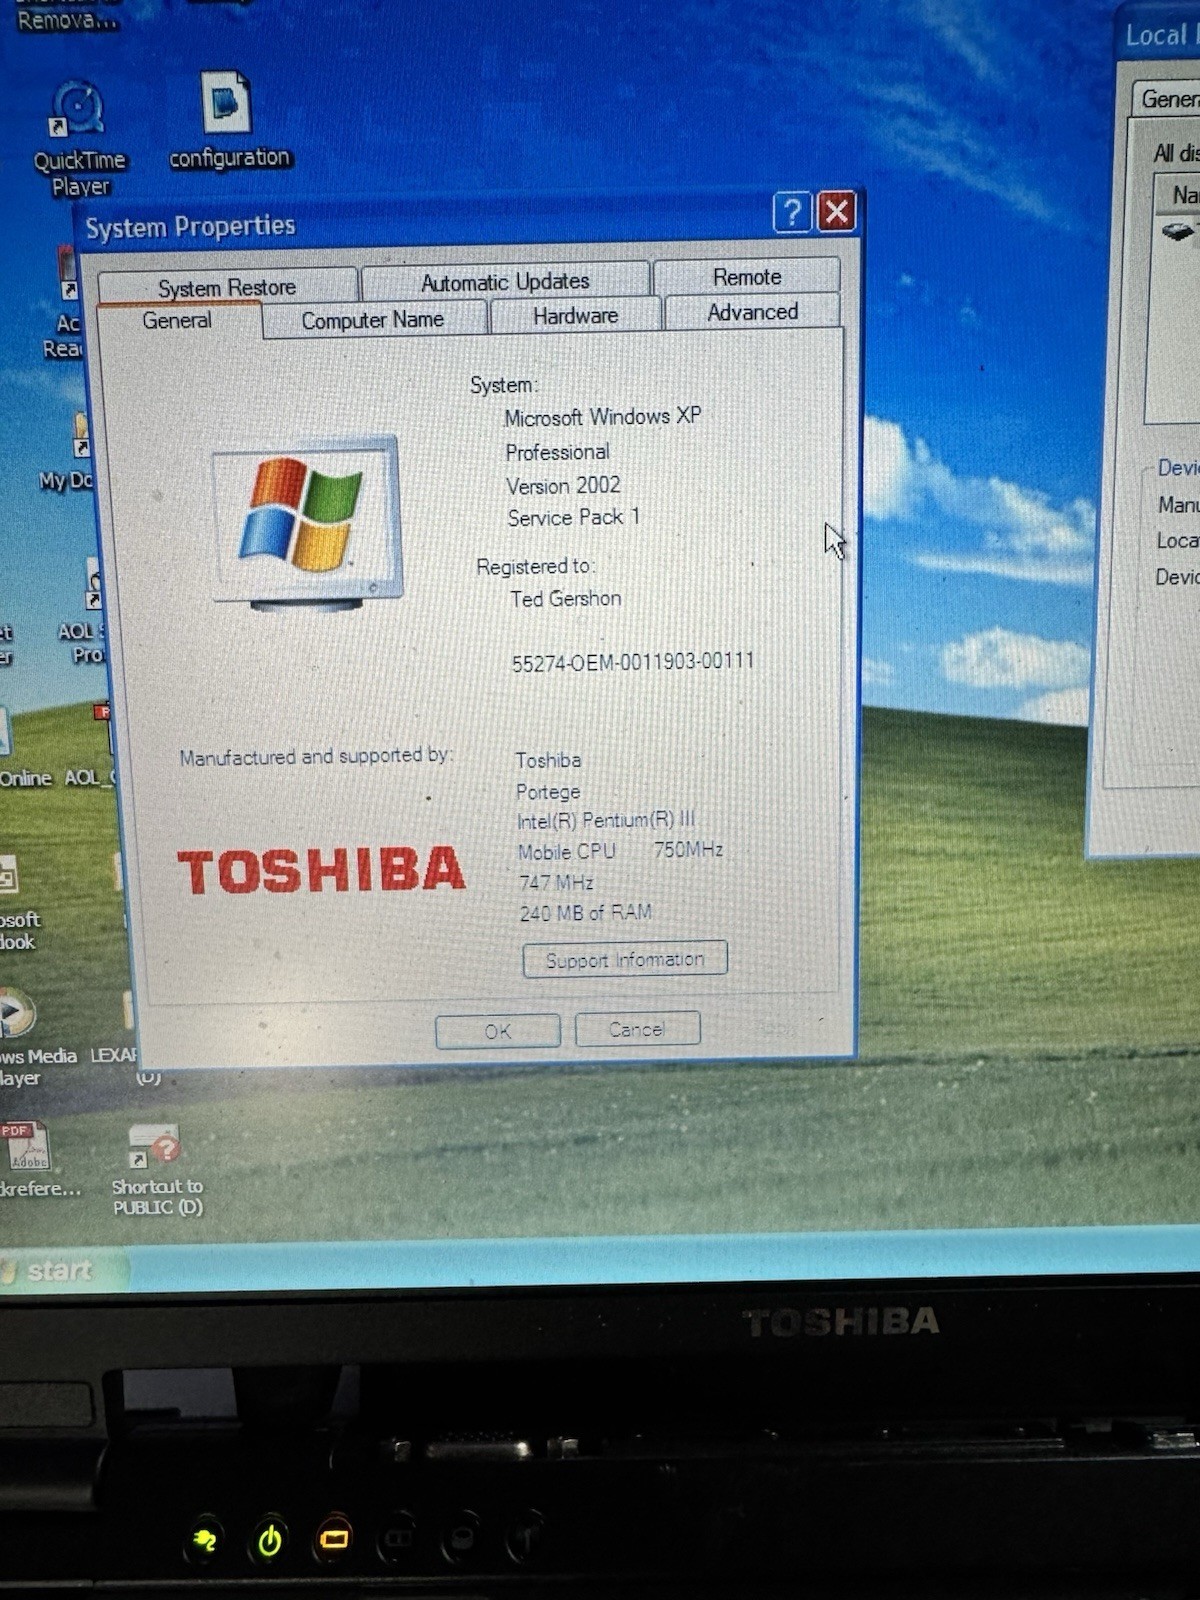Click the Shortcut to PUBLIC (D) icon
1200x1600 pixels.
pos(154,1147)
